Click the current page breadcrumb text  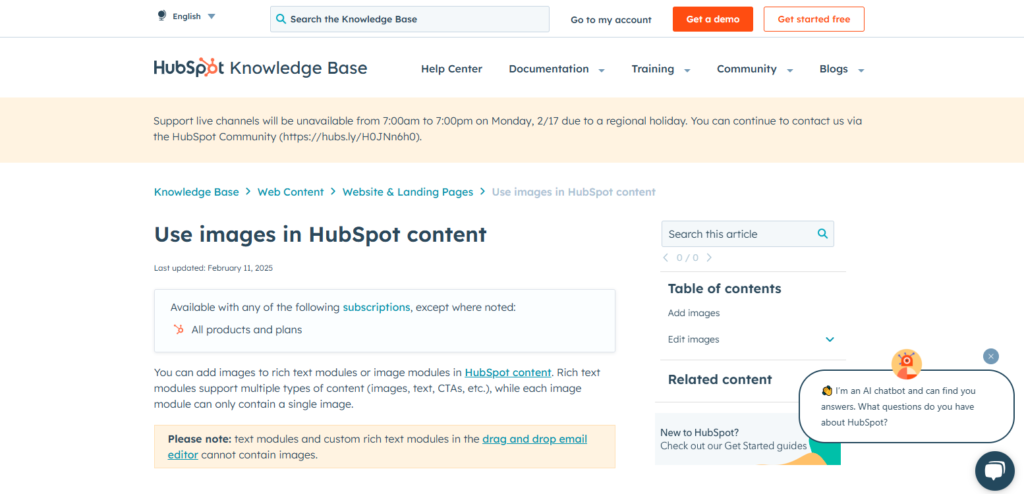tap(573, 191)
